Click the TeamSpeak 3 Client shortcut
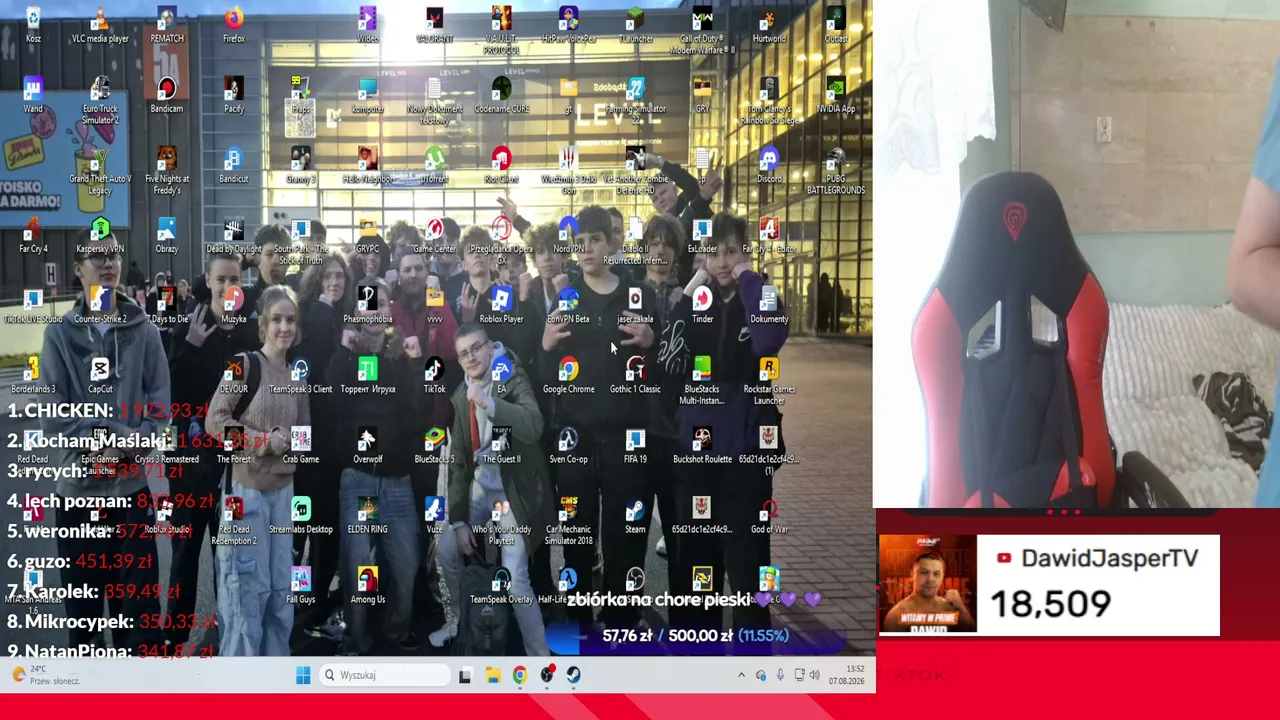 [301, 376]
